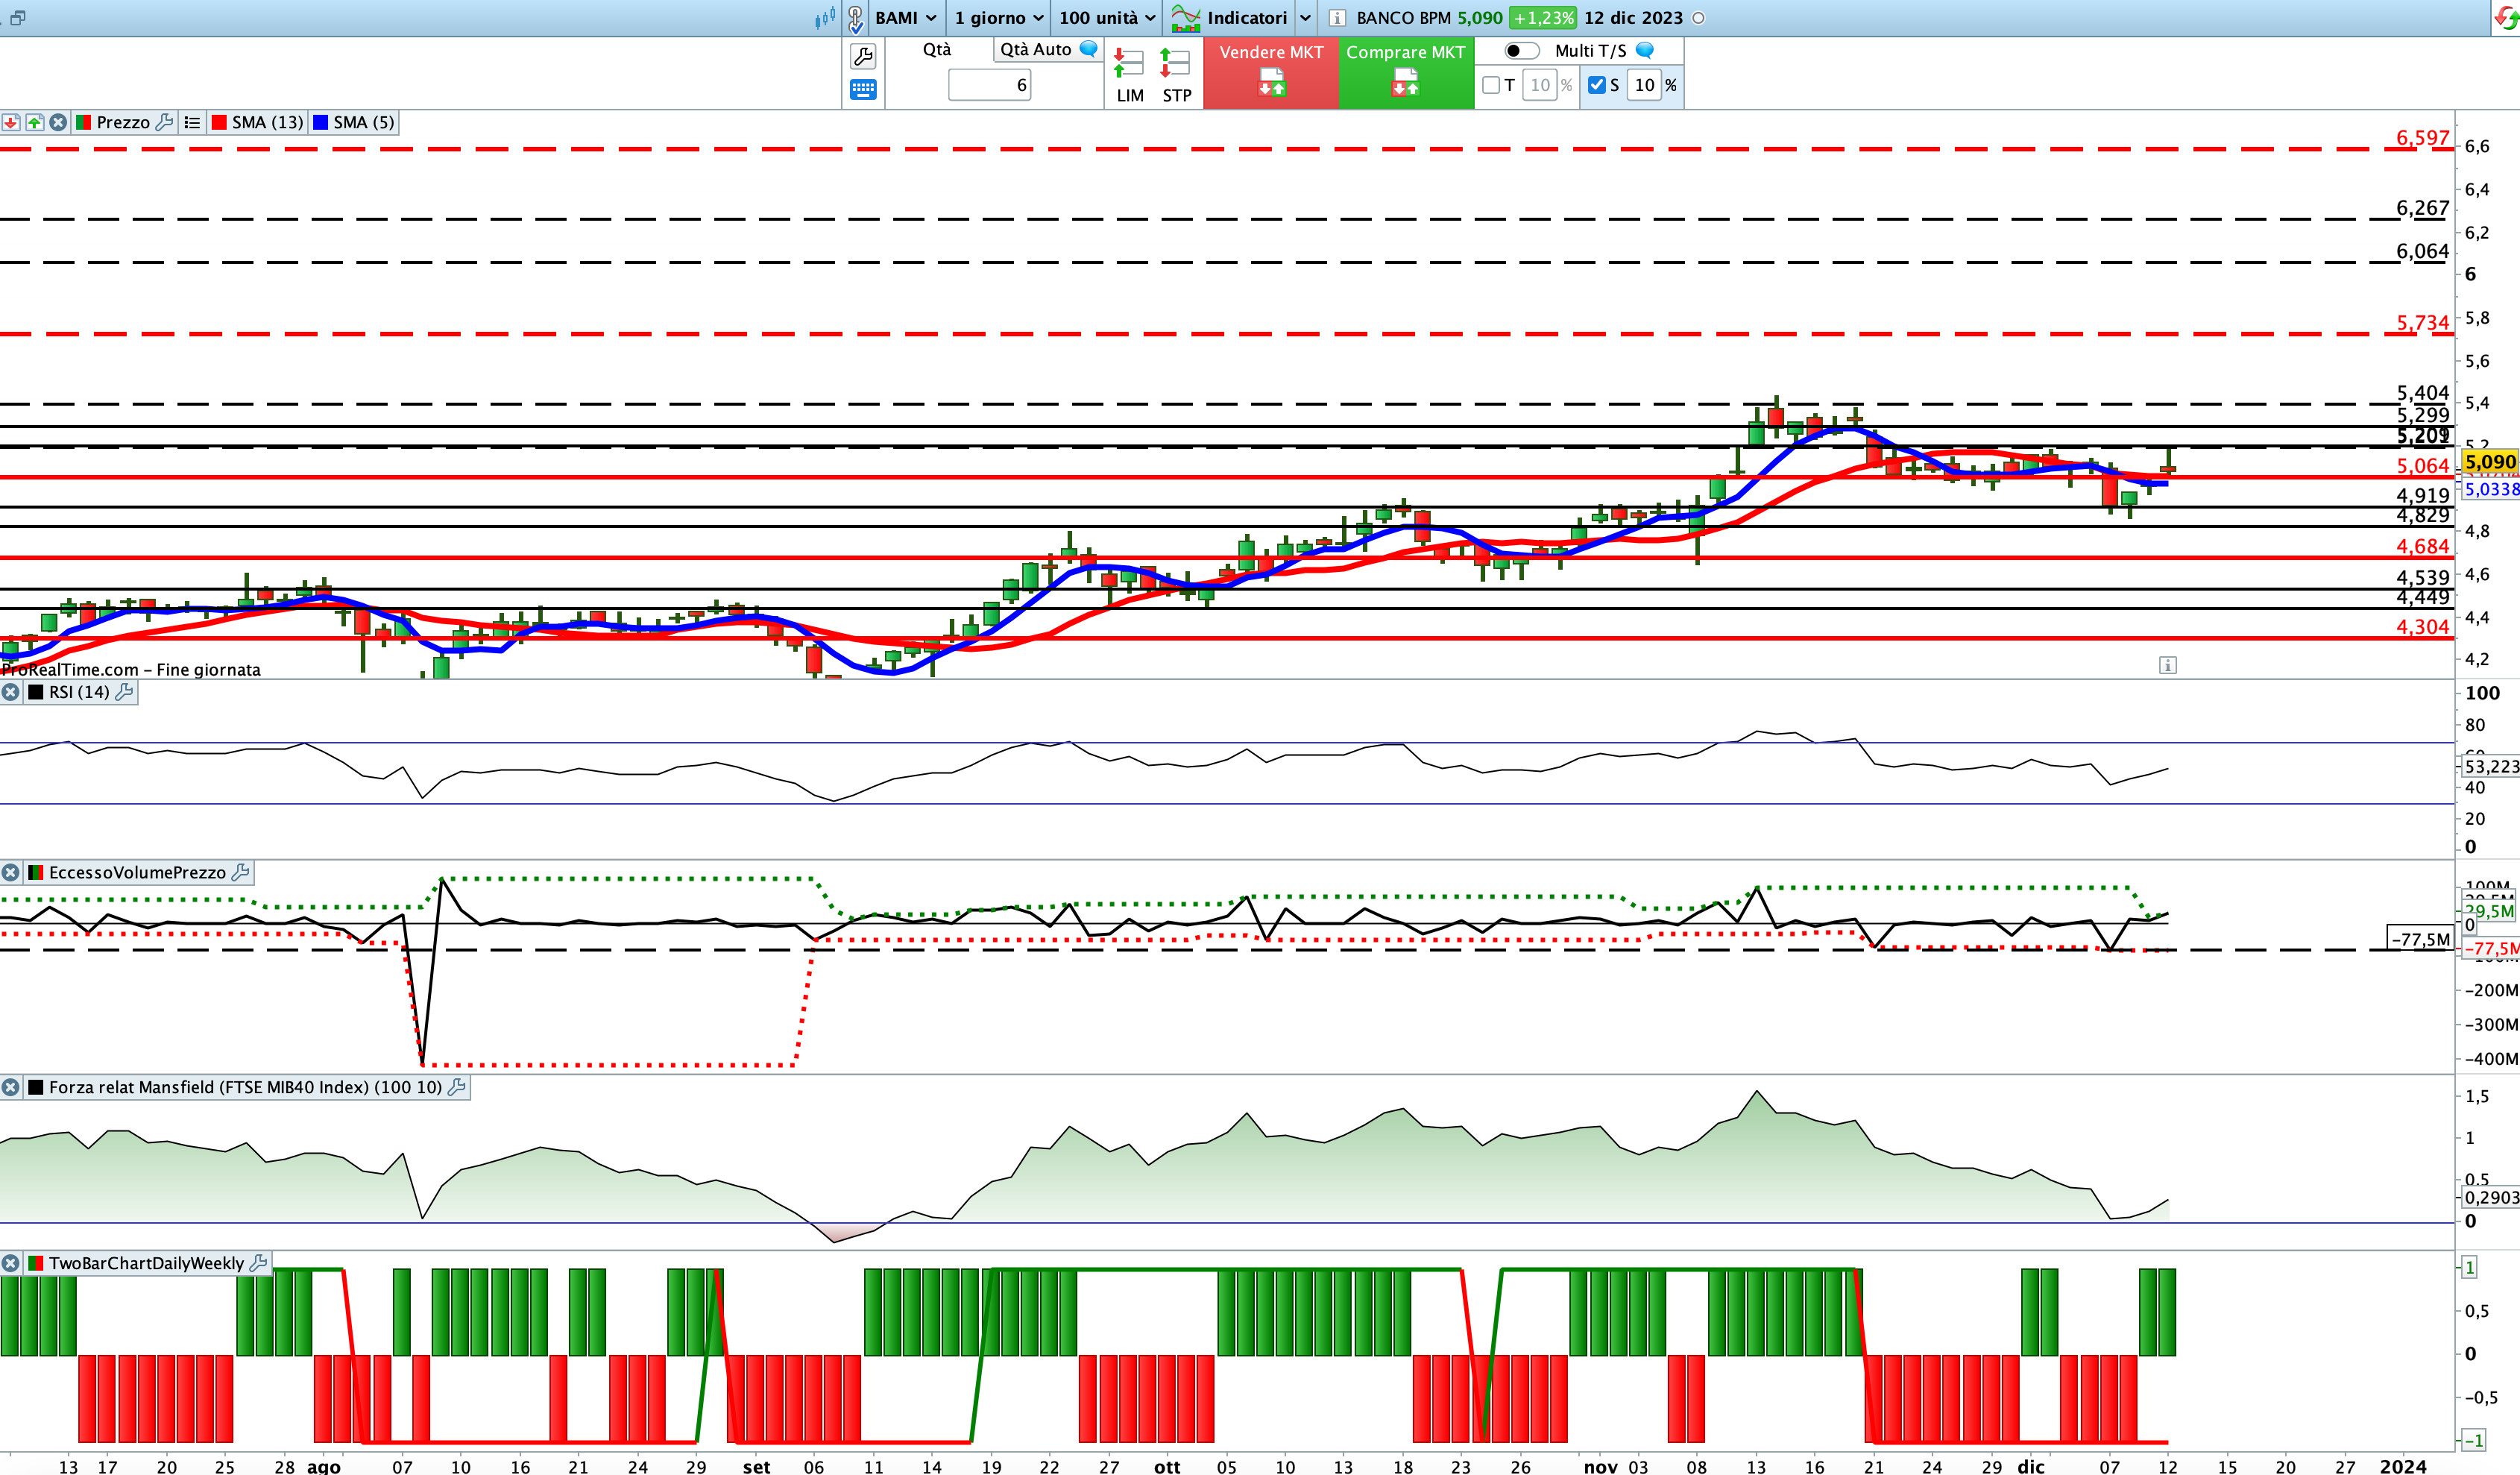Click the yellow 5,090 current price tag
Image resolution: width=2520 pixels, height=1475 pixels.
(x=2489, y=462)
